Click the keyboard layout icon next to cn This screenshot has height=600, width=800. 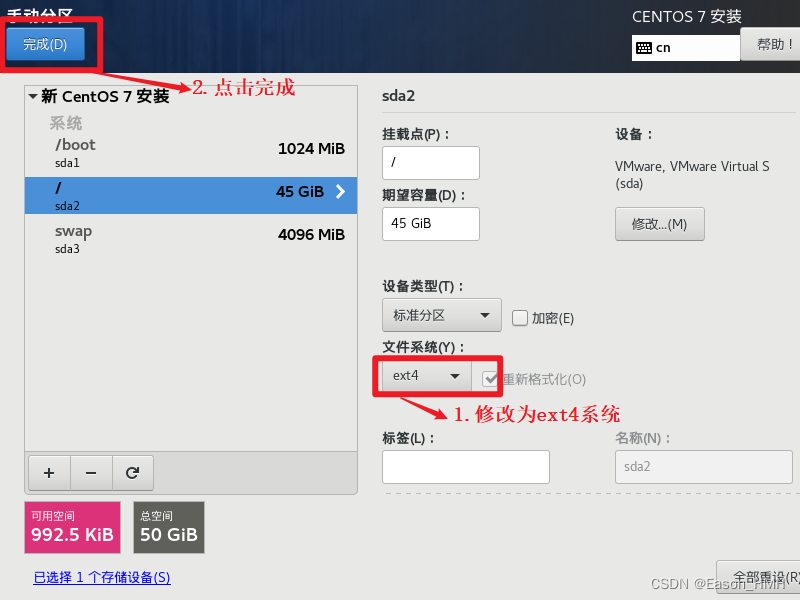point(643,48)
